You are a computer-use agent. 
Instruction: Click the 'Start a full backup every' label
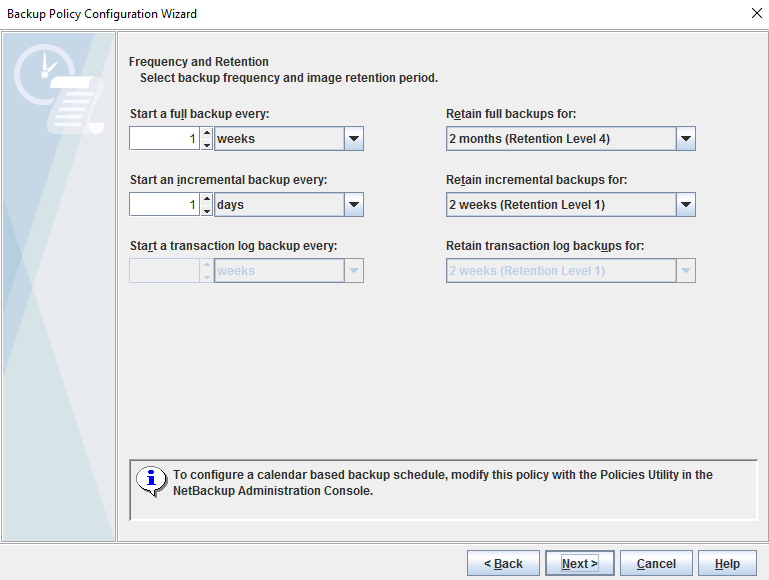pos(199,114)
